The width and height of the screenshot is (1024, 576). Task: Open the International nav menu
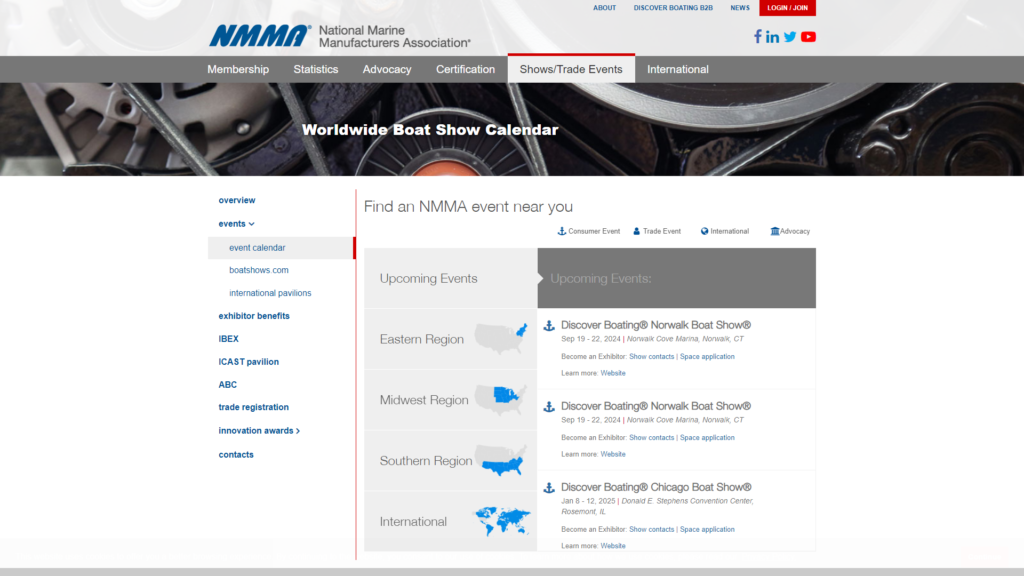(x=677, y=69)
